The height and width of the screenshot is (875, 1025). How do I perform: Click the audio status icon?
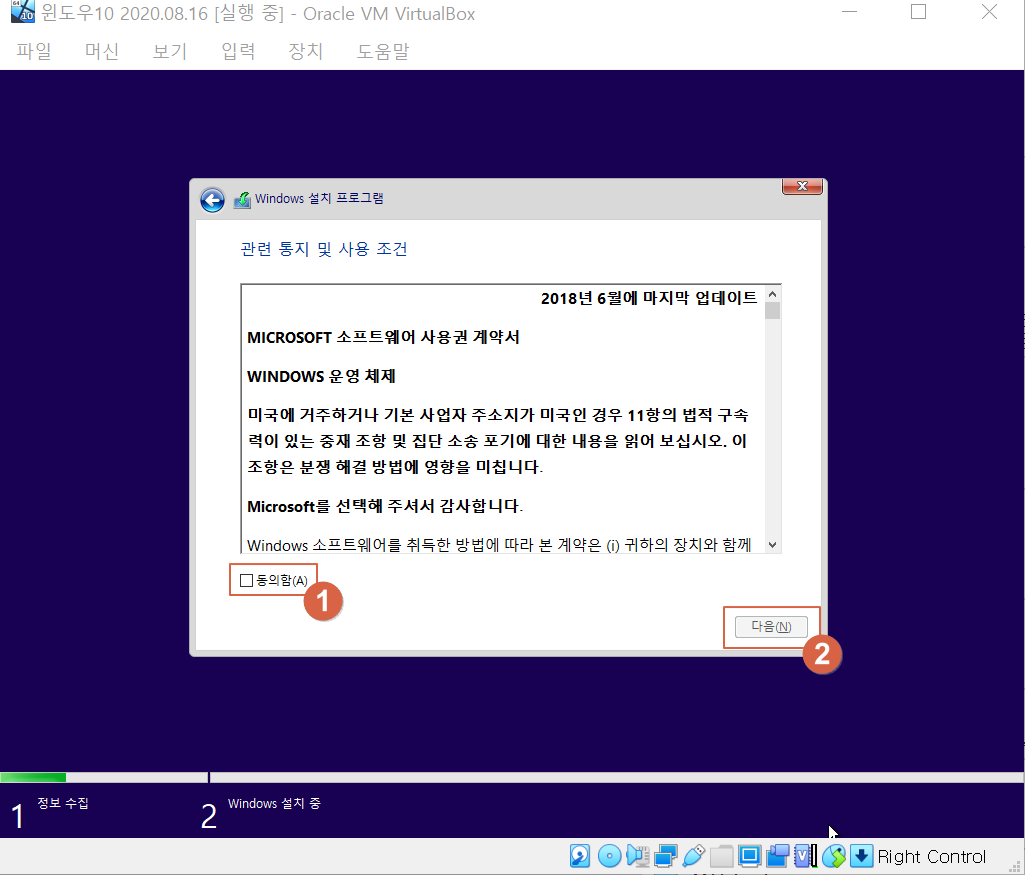tap(637, 856)
